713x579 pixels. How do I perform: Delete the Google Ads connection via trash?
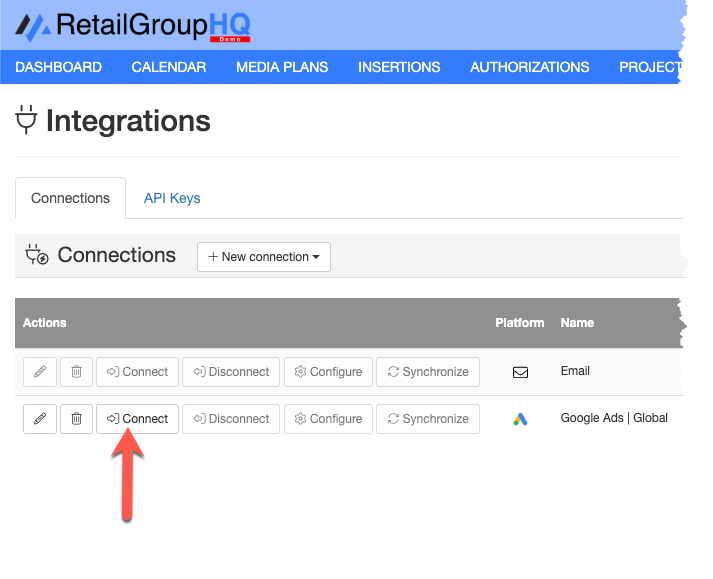pos(76,419)
